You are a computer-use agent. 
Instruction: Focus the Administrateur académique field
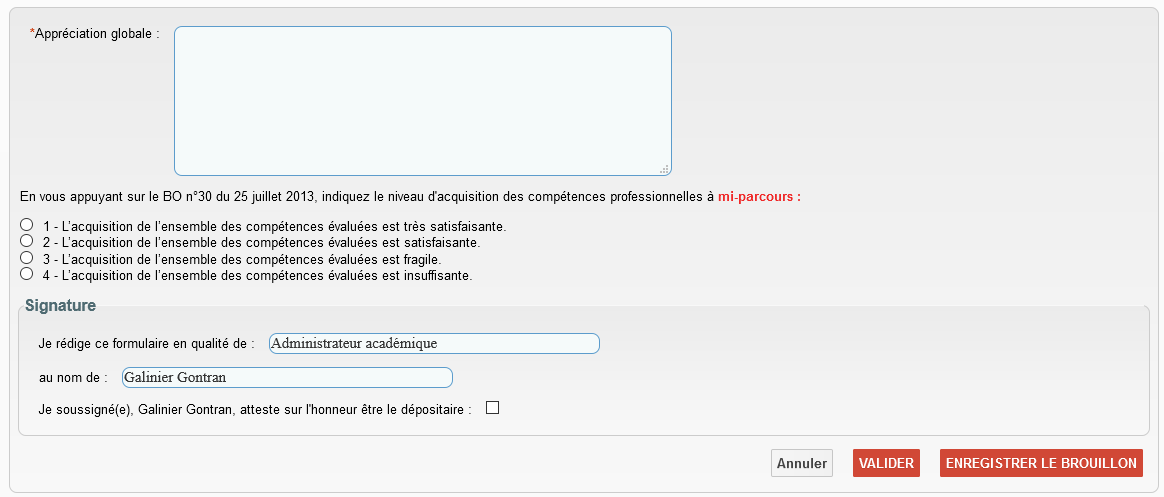434,344
